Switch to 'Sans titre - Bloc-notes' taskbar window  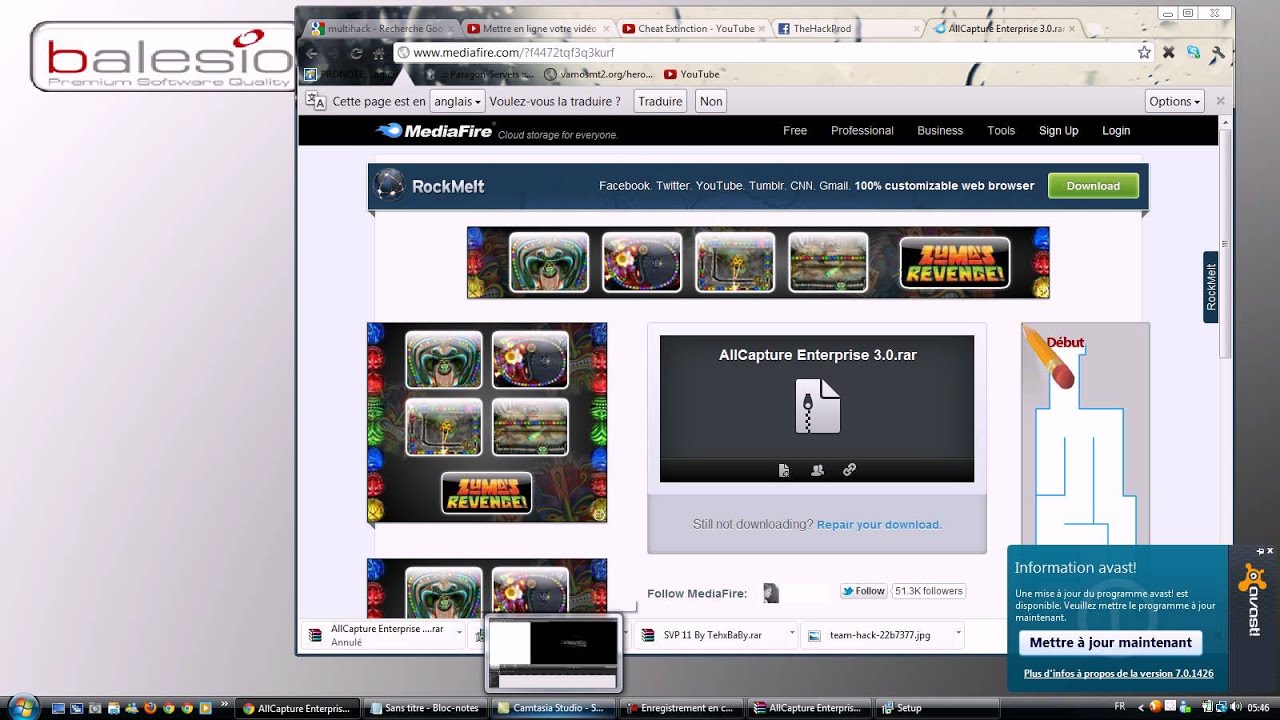coord(424,708)
